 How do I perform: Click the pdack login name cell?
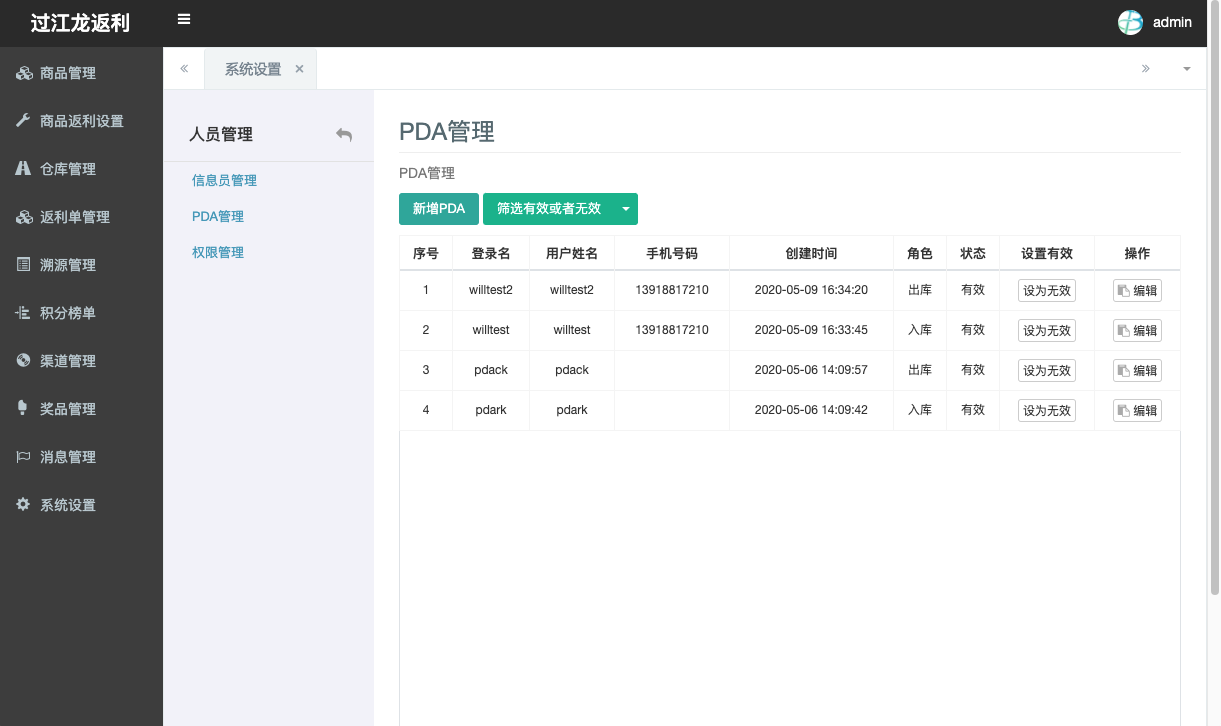point(491,370)
